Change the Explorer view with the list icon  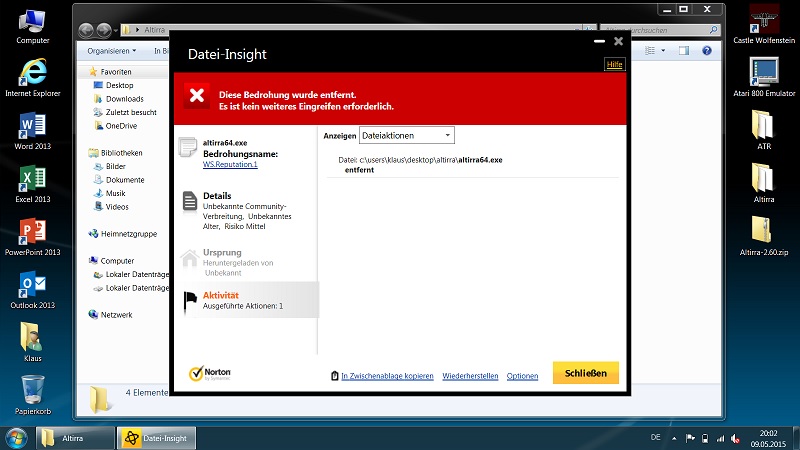pyautogui.click(x=649, y=51)
